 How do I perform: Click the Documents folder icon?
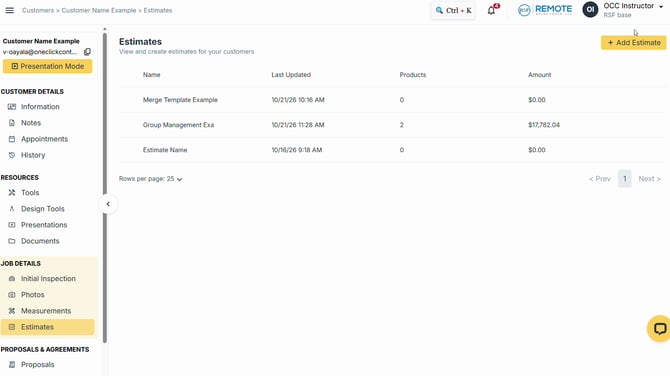pos(12,241)
